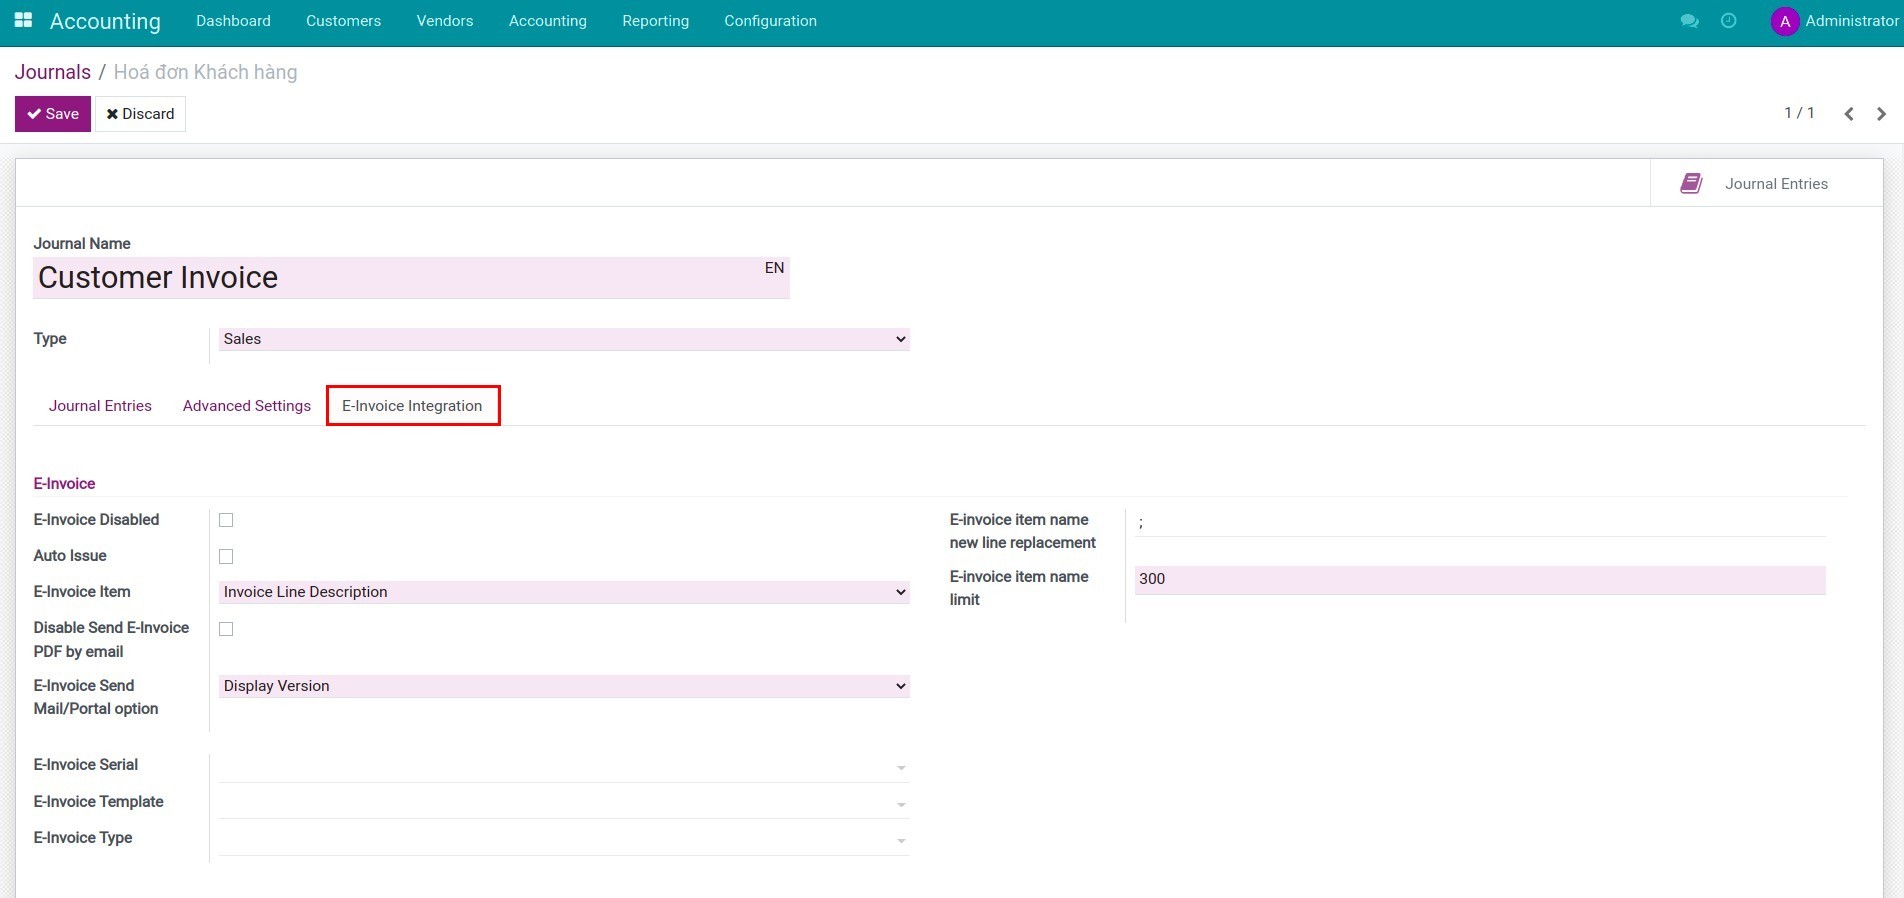Click the Administrator user menu
This screenshot has height=898, width=1904.
(1835, 21)
